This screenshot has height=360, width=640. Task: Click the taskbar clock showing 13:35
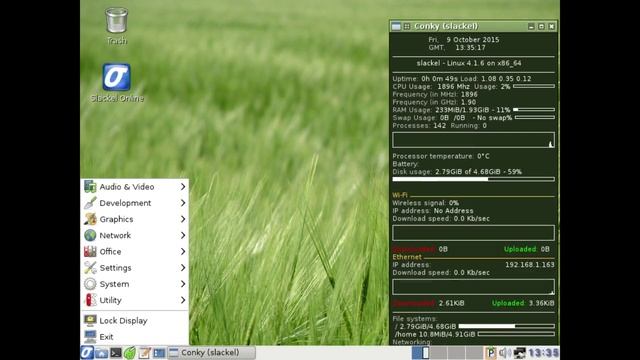point(543,353)
